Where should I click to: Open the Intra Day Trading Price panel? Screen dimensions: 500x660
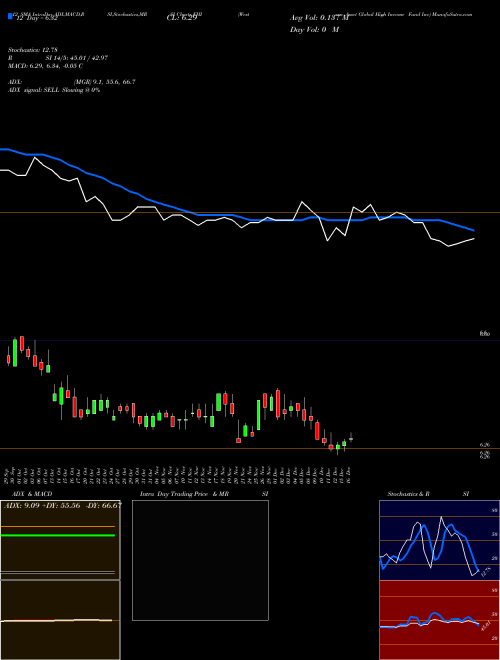pyautogui.click(x=200, y=560)
